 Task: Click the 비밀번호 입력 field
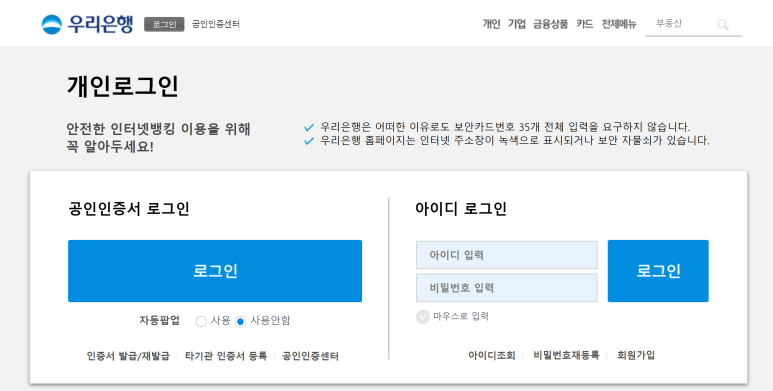(x=507, y=287)
